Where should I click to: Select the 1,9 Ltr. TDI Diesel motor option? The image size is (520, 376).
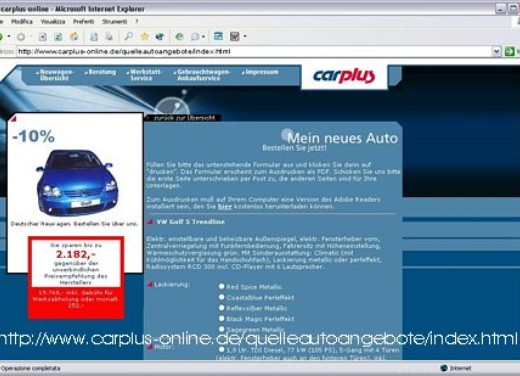[221, 349]
